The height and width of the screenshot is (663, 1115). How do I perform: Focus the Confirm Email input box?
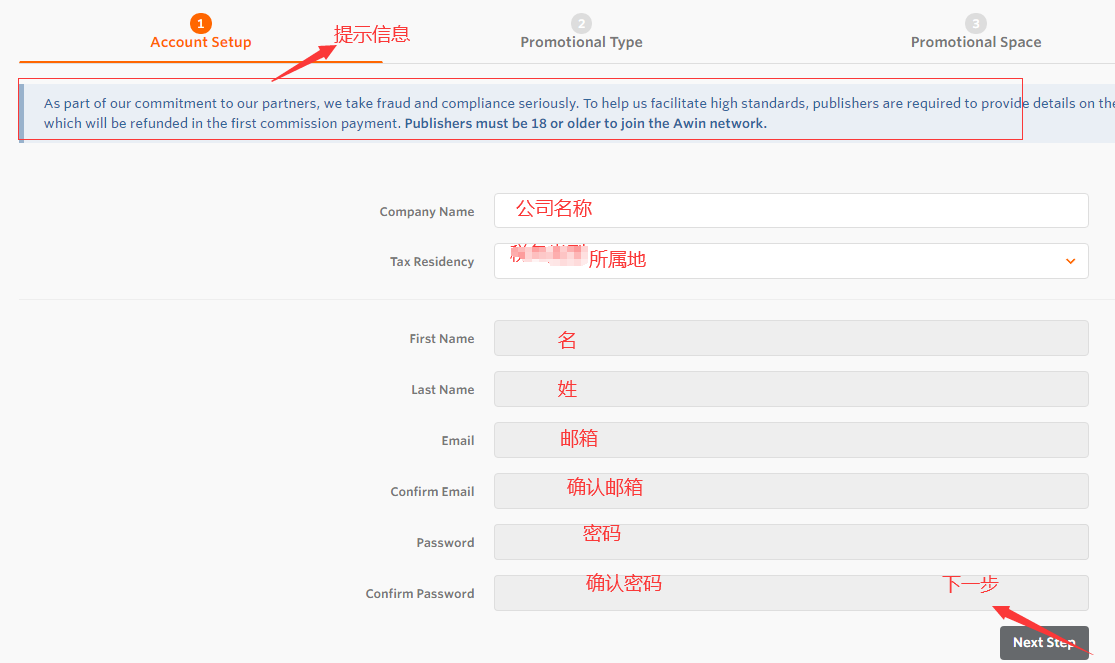(790, 491)
